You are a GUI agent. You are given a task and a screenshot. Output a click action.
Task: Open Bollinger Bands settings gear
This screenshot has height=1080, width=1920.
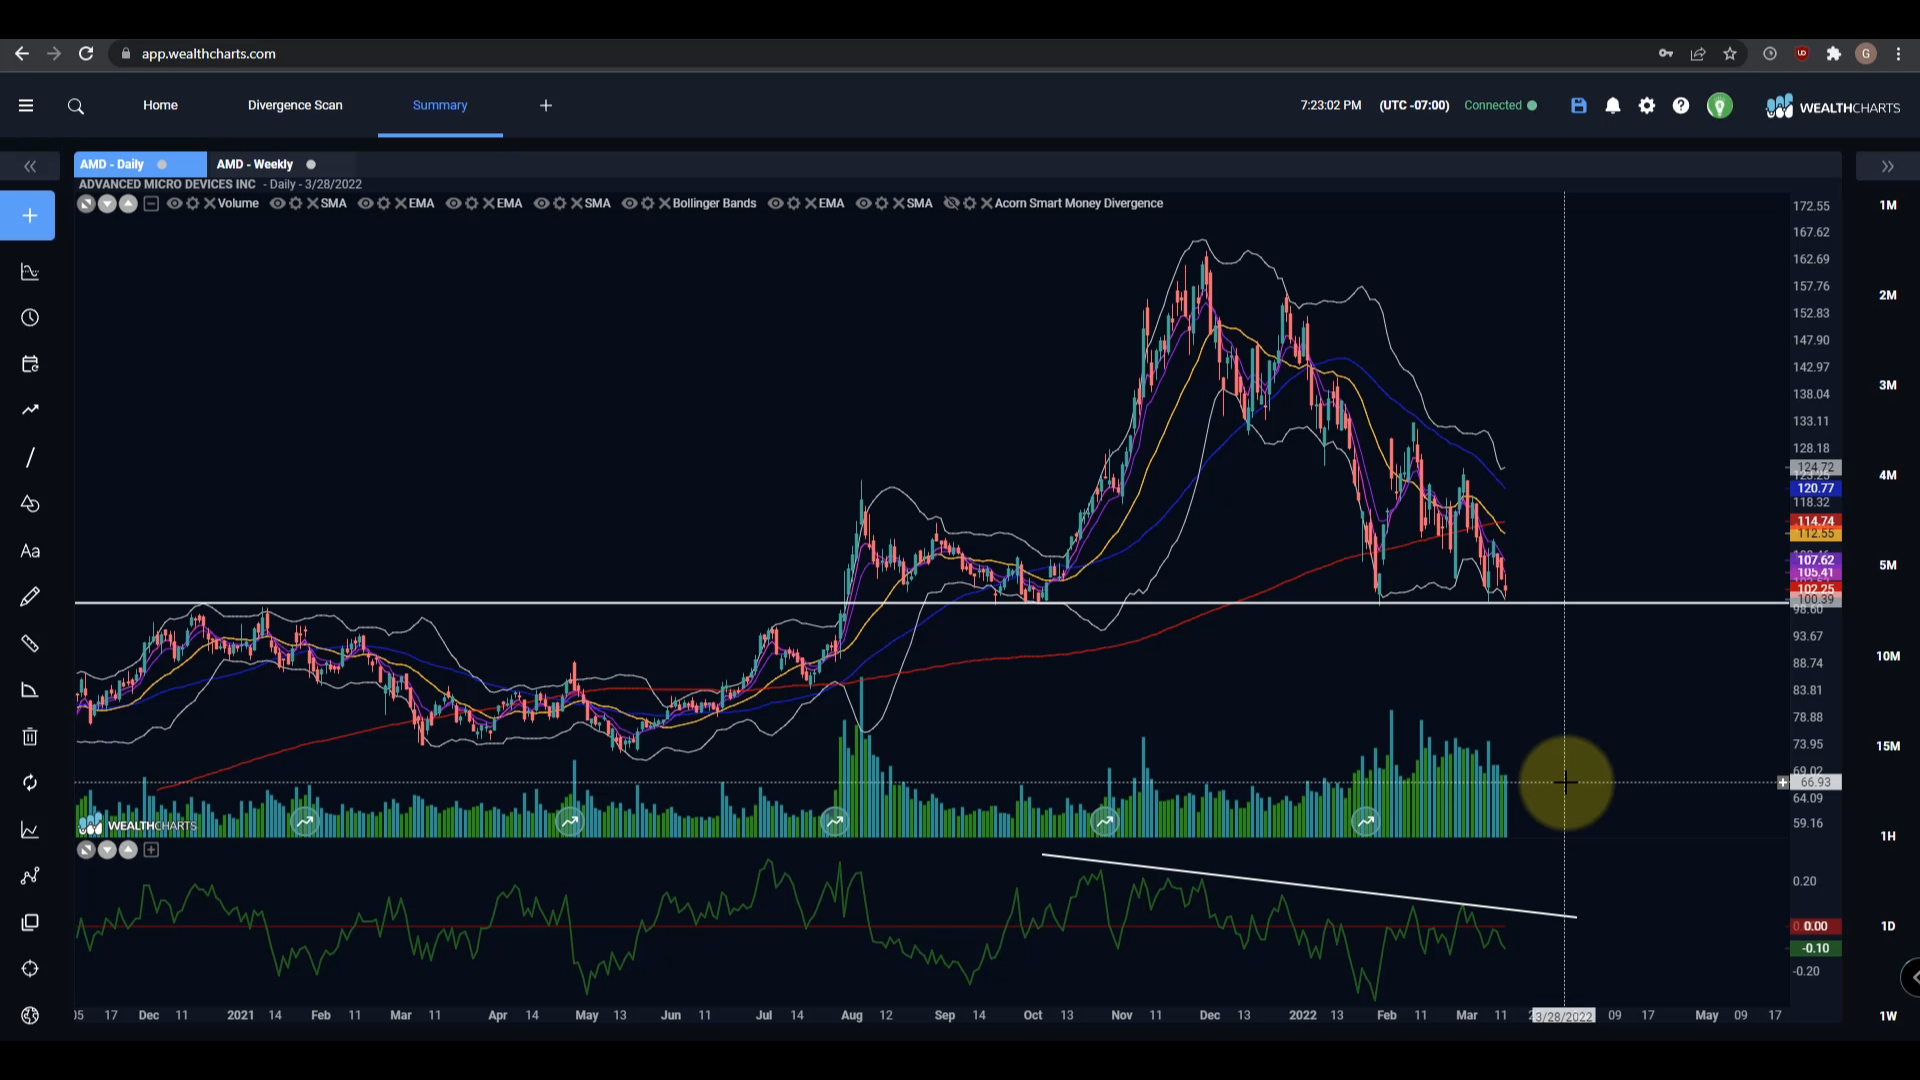point(648,203)
